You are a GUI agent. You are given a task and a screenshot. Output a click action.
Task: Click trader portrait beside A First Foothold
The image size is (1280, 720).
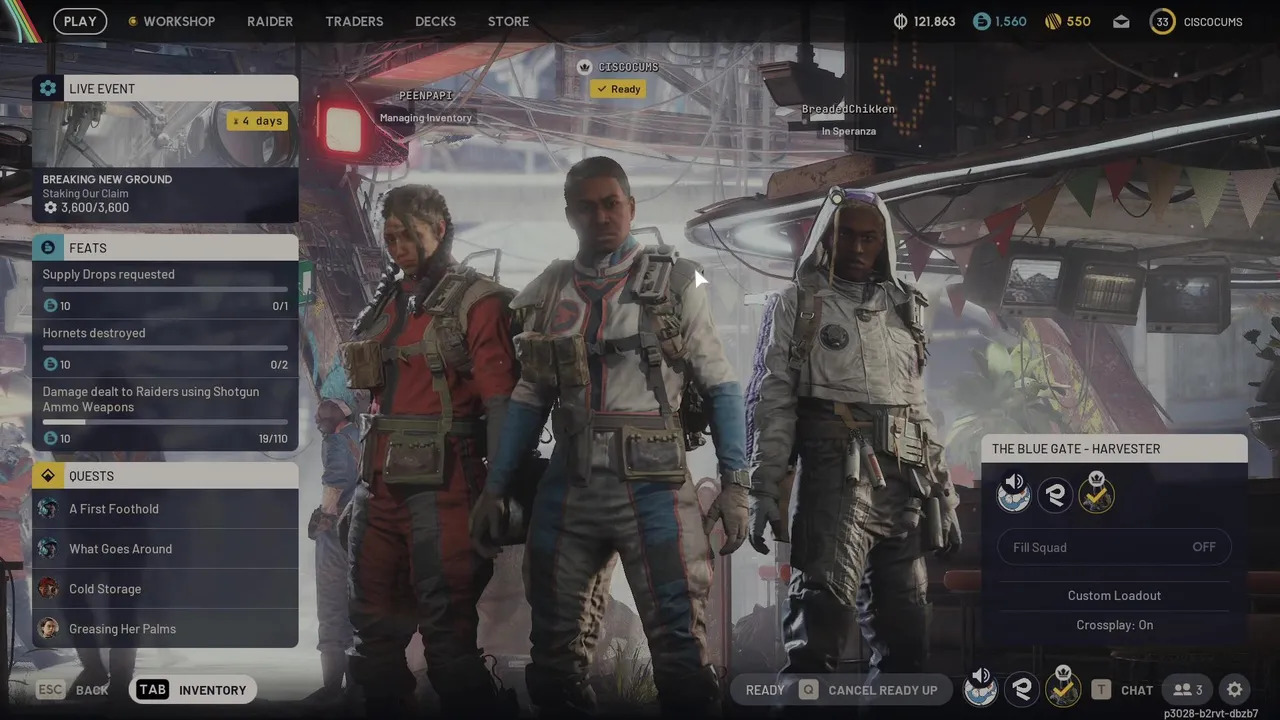tap(48, 509)
